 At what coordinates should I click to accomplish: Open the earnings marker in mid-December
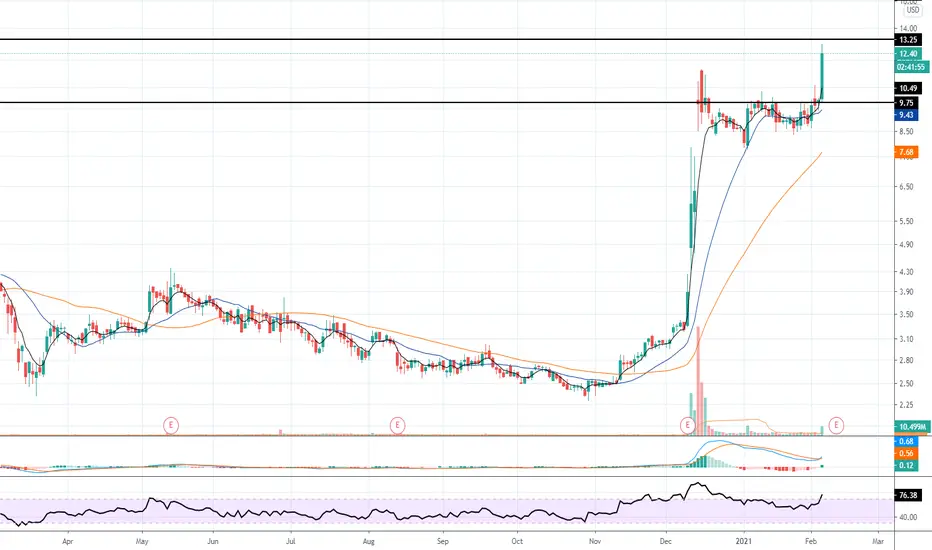coord(687,425)
